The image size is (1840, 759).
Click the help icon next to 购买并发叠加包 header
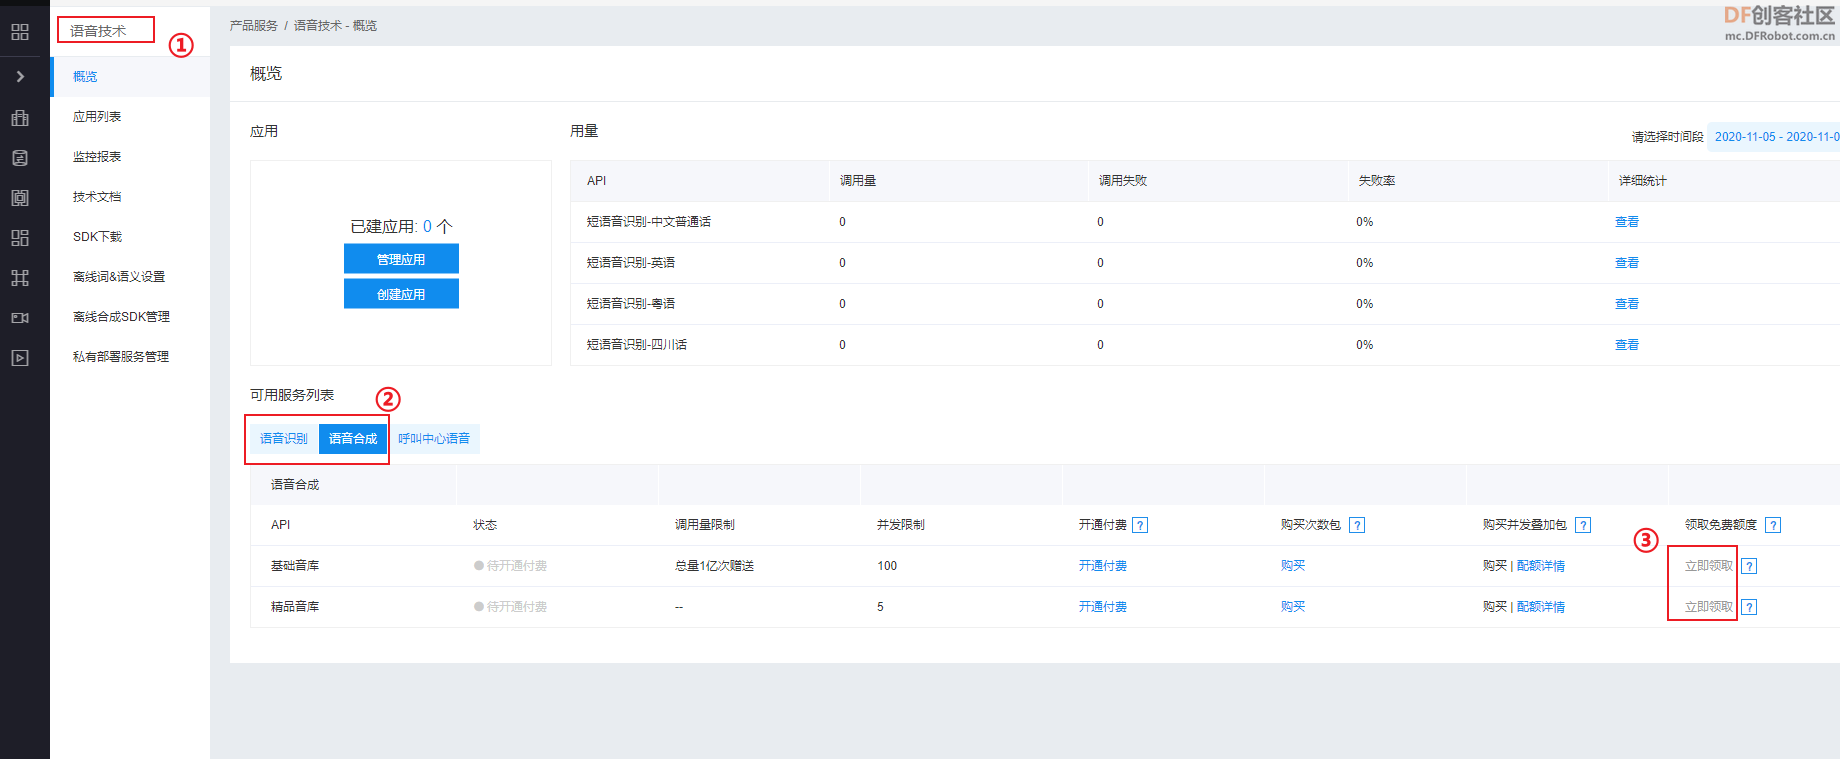click(x=1583, y=525)
